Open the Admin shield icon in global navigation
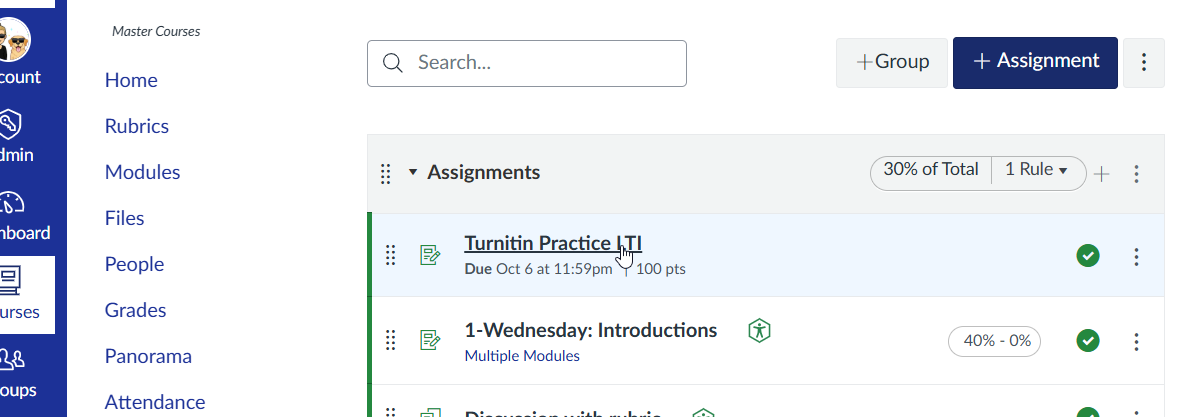Image resolution: width=1184 pixels, height=417 pixels. (10, 126)
